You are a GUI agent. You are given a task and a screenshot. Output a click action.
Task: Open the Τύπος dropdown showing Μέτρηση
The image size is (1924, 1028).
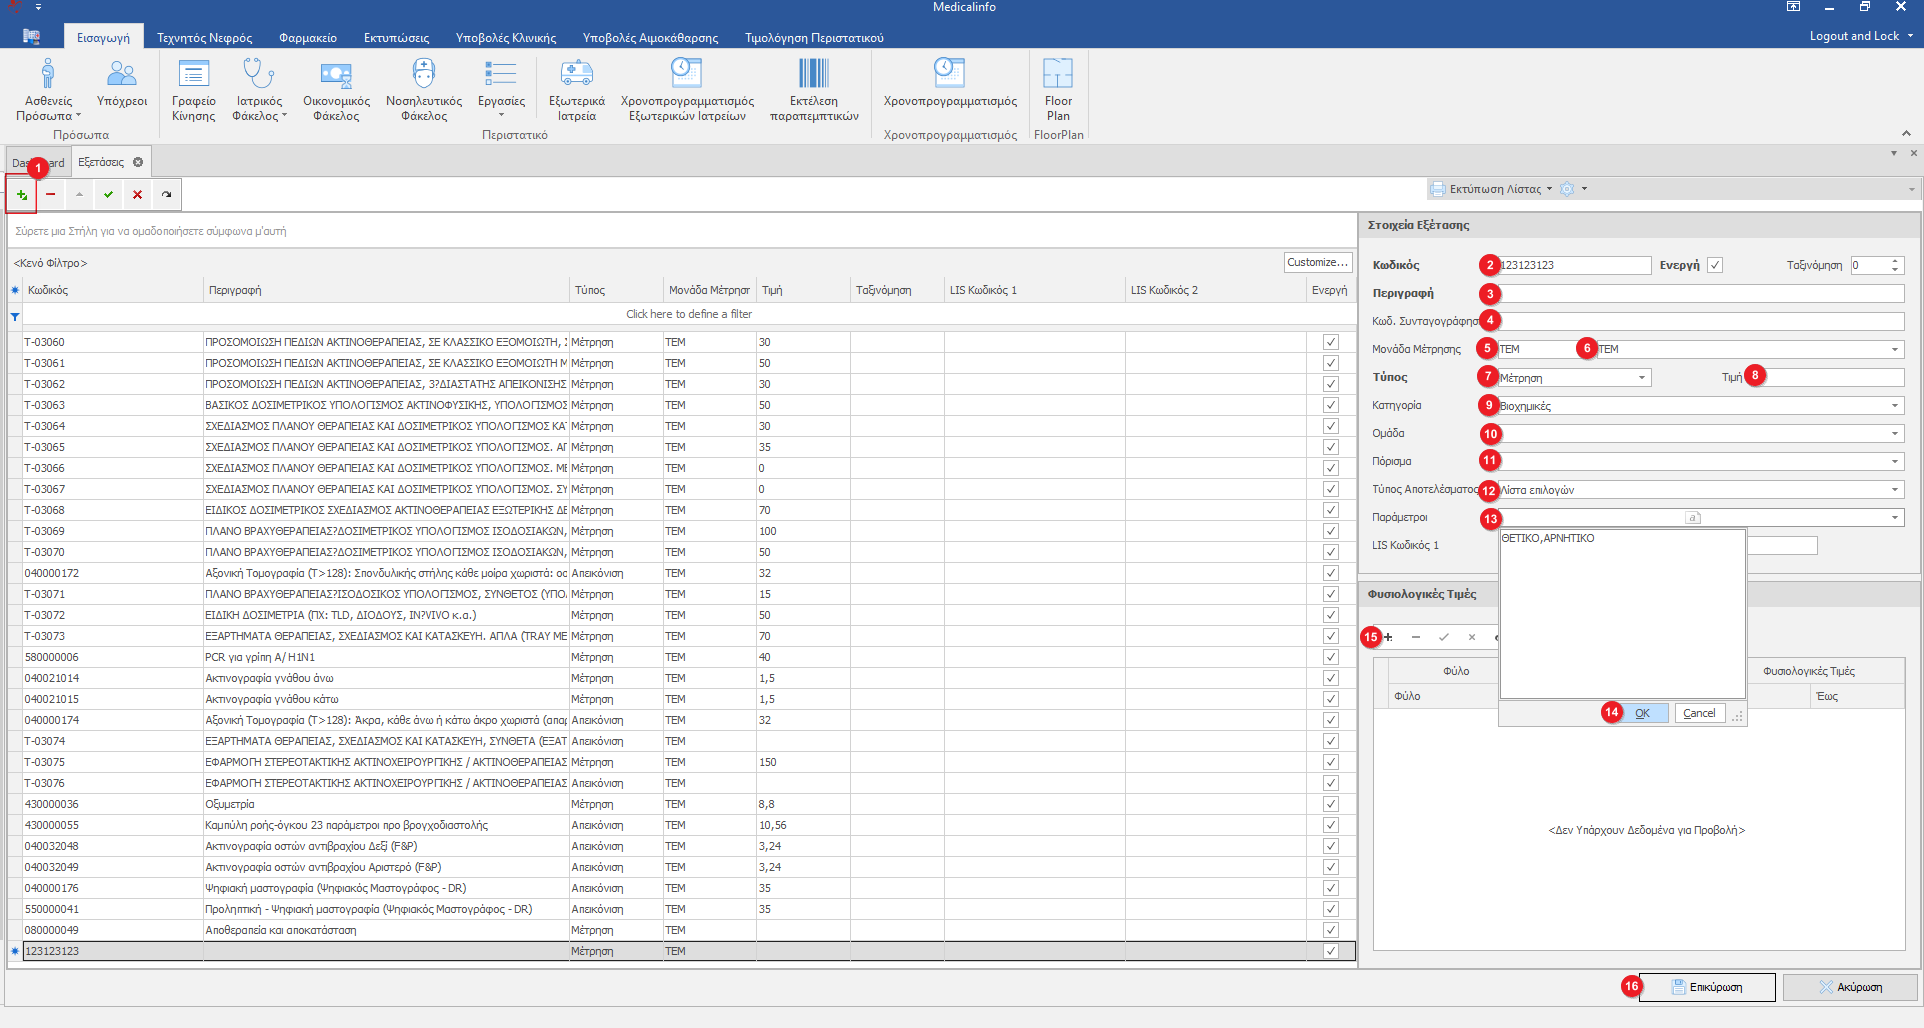click(1641, 378)
